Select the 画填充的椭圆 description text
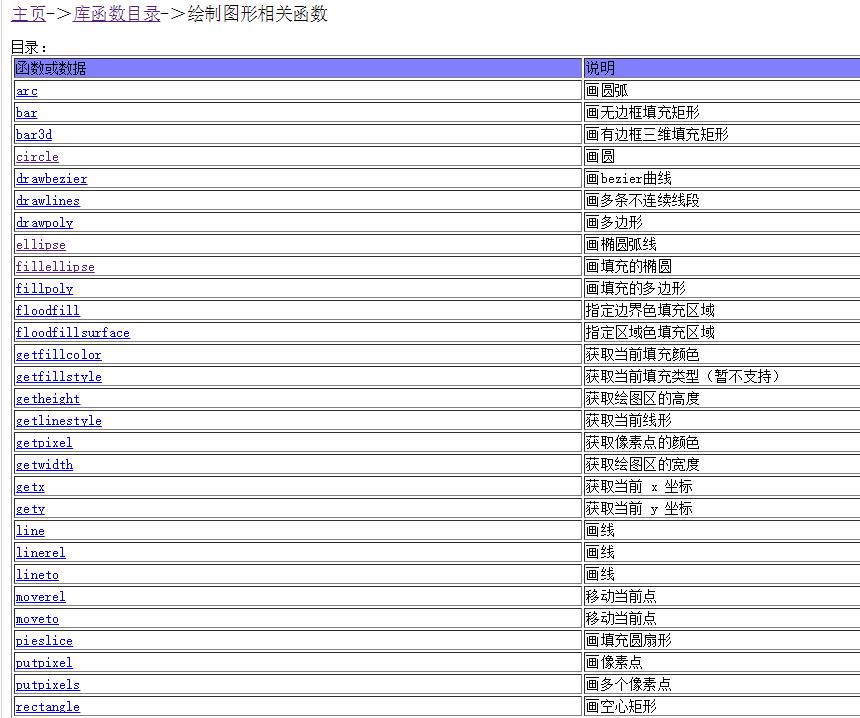The width and height of the screenshot is (860, 718). (629, 266)
